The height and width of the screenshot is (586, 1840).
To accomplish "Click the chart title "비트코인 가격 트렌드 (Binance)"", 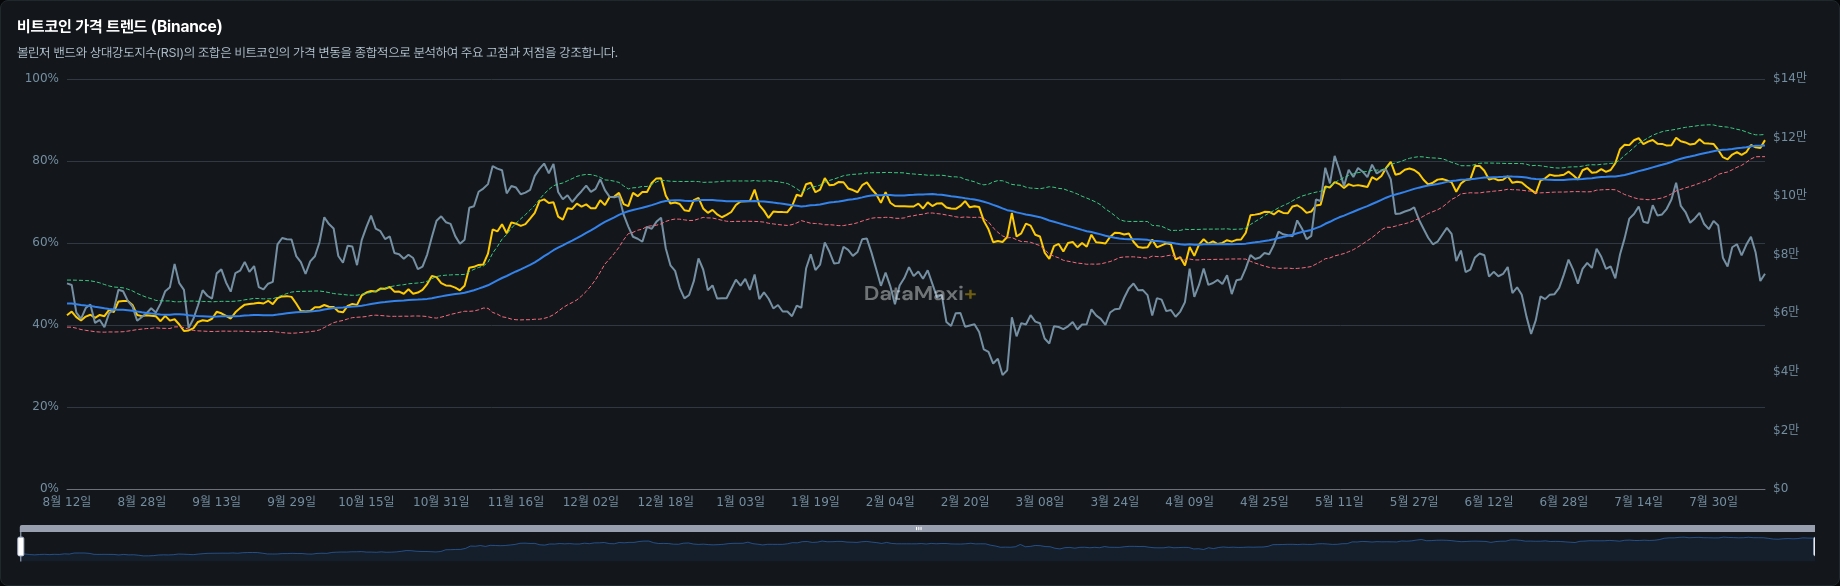I will click(x=120, y=27).
